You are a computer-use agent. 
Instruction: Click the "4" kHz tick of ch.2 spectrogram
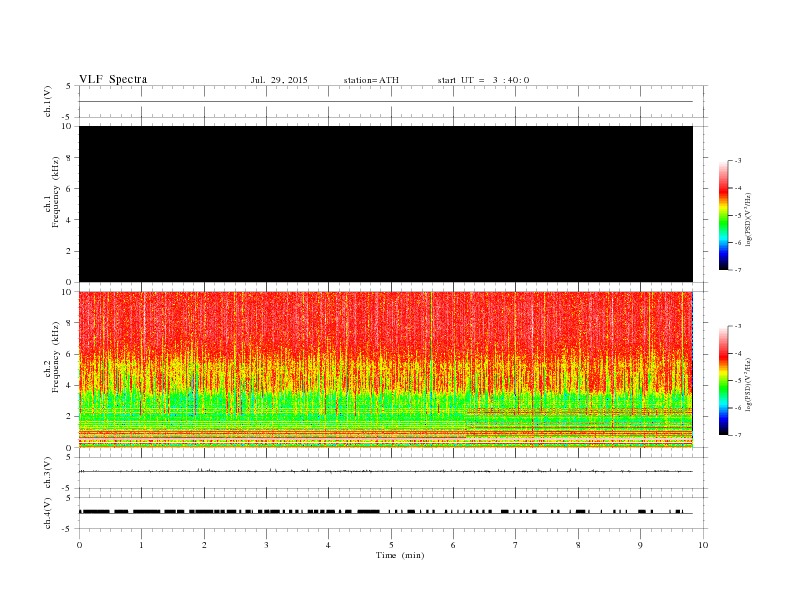pyautogui.click(x=69, y=386)
